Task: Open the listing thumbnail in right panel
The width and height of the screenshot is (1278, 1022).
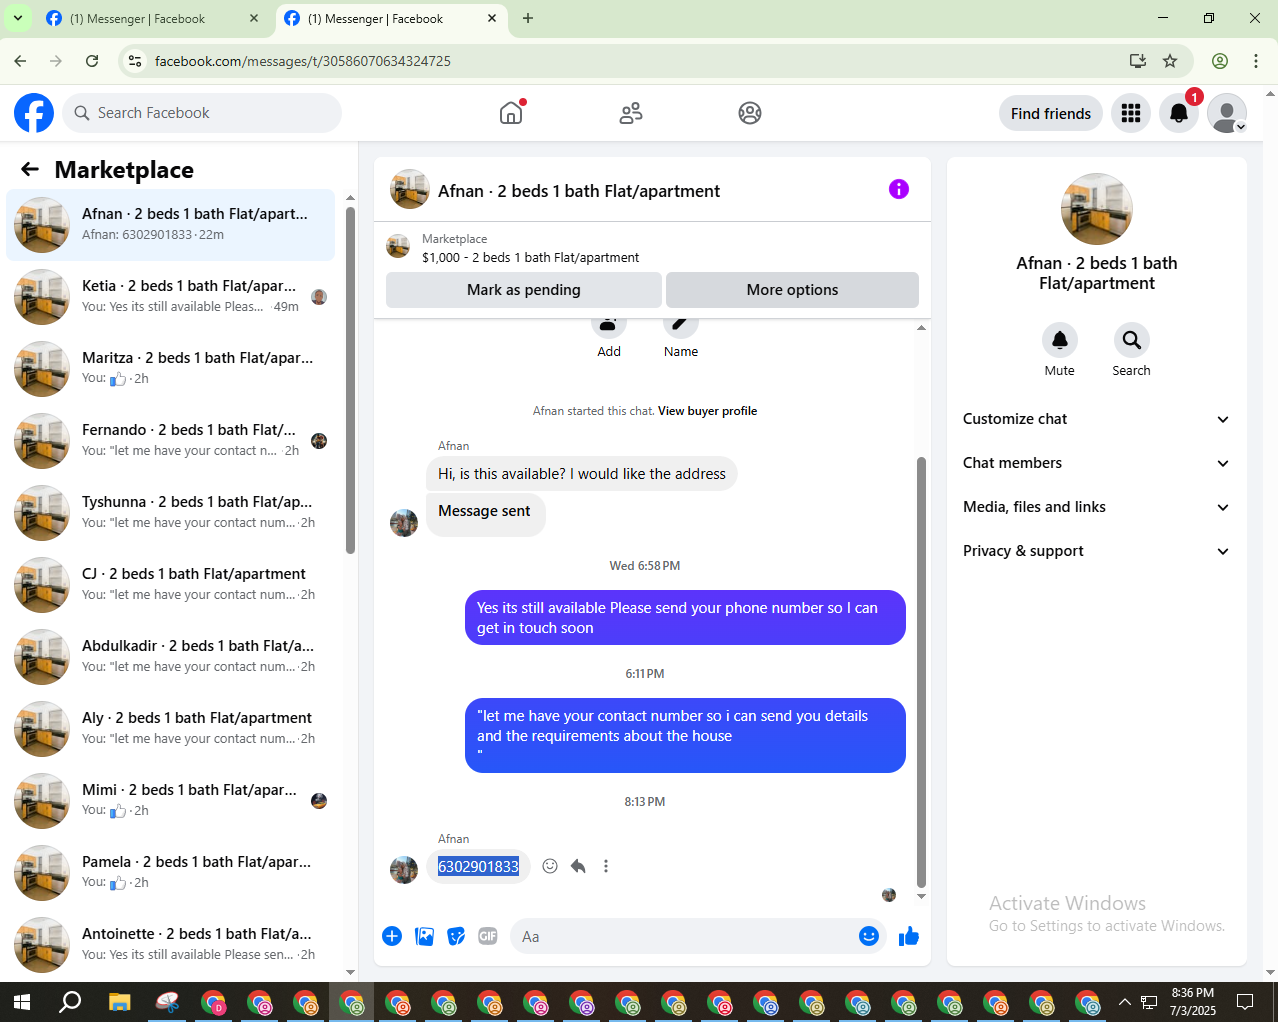Action: pos(1097,209)
